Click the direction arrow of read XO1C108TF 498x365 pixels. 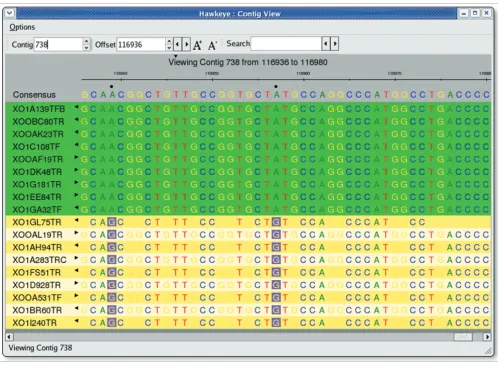tap(76, 145)
